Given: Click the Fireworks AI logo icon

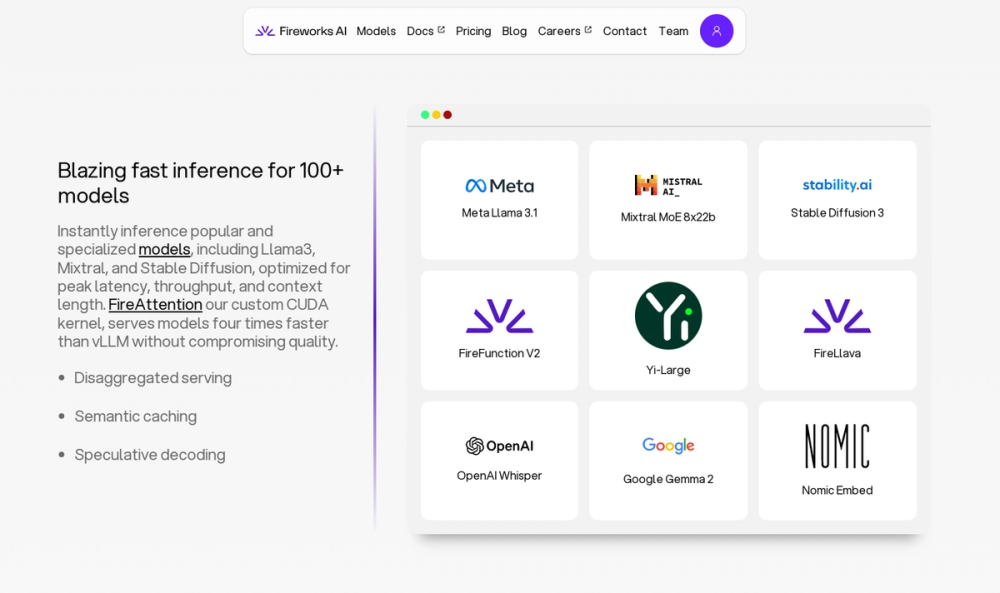Looking at the screenshot, I should click(x=265, y=31).
